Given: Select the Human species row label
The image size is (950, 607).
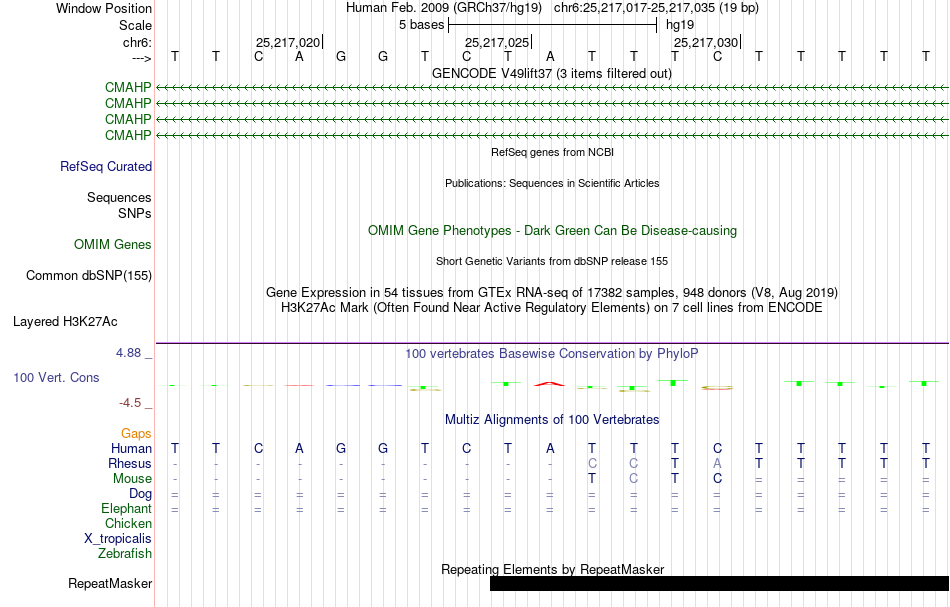Looking at the screenshot, I should pos(131,449).
